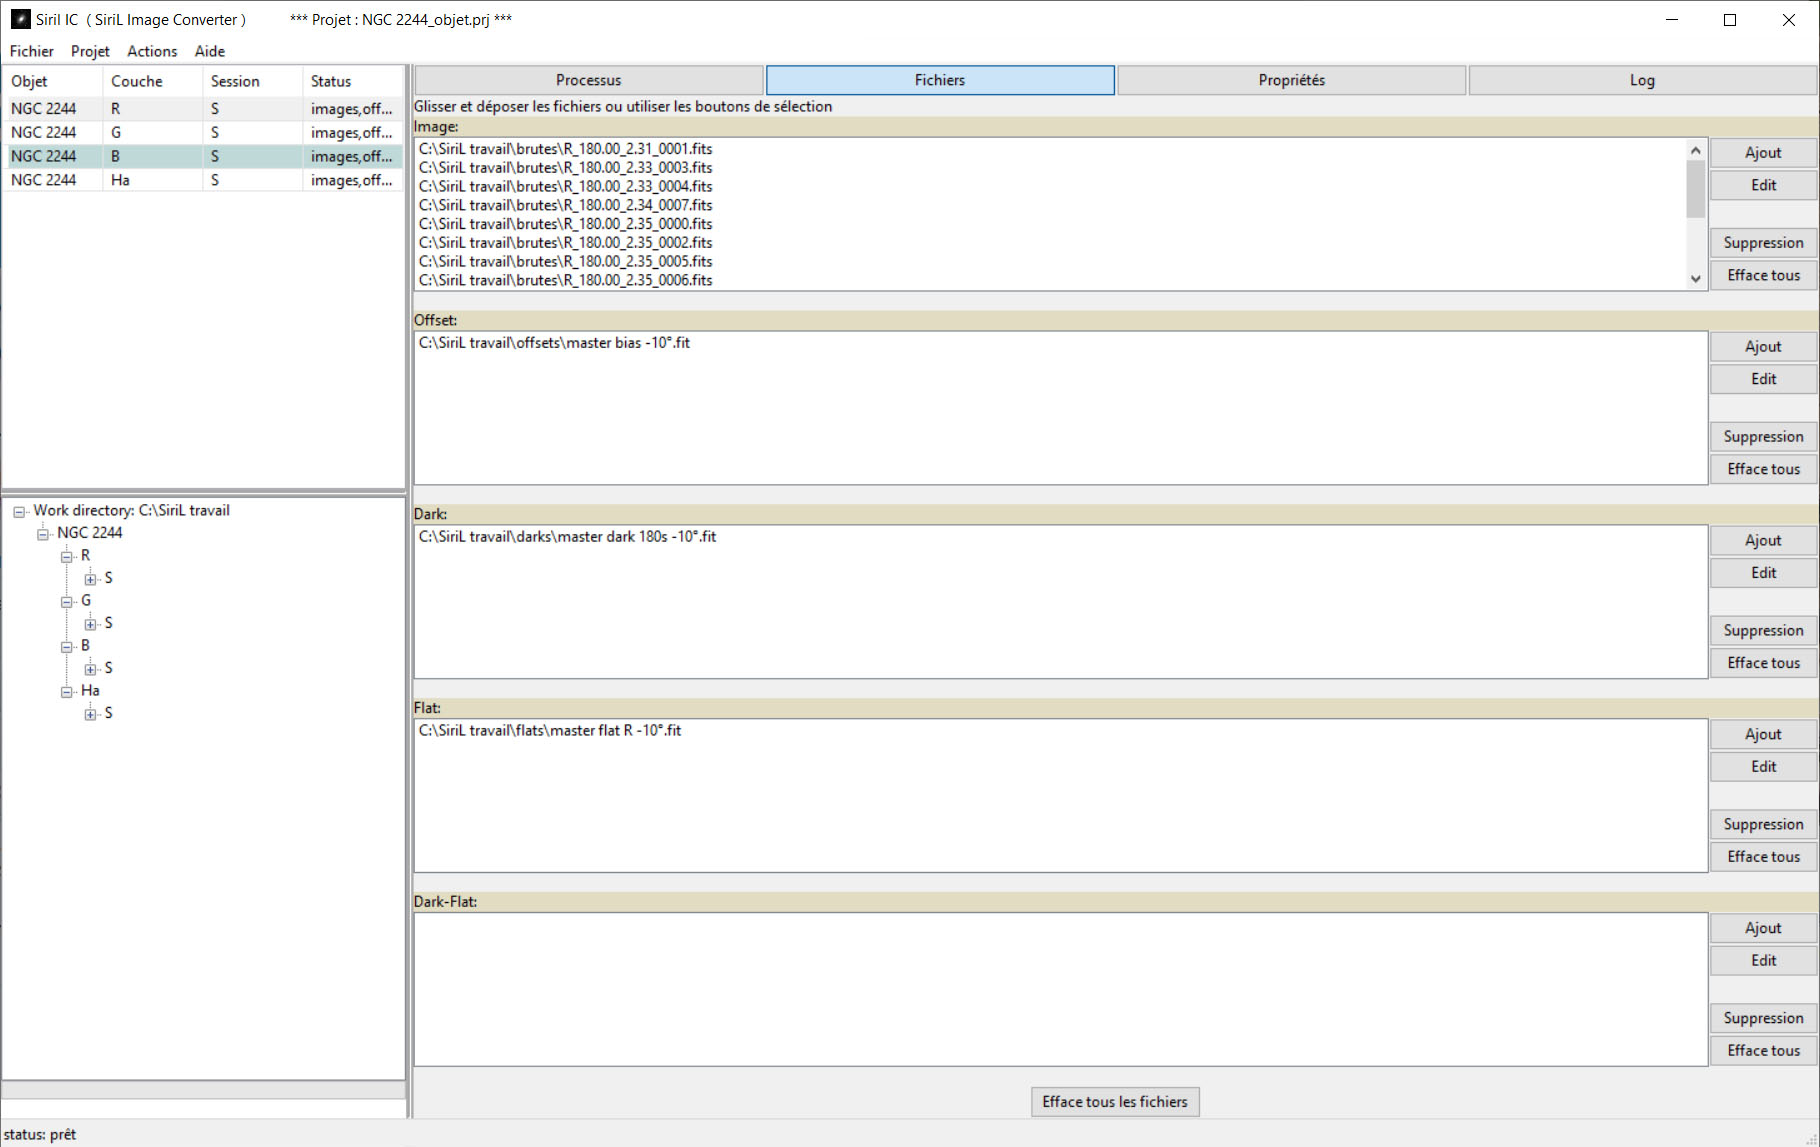Collapse the Work directory tree root
The height and width of the screenshot is (1147, 1820).
point(19,512)
